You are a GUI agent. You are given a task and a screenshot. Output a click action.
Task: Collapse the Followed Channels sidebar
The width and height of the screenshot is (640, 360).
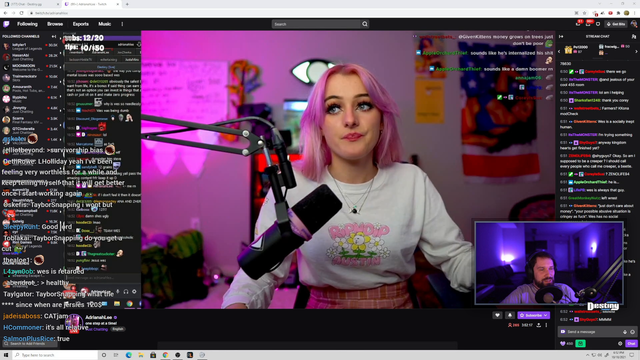(54, 36)
